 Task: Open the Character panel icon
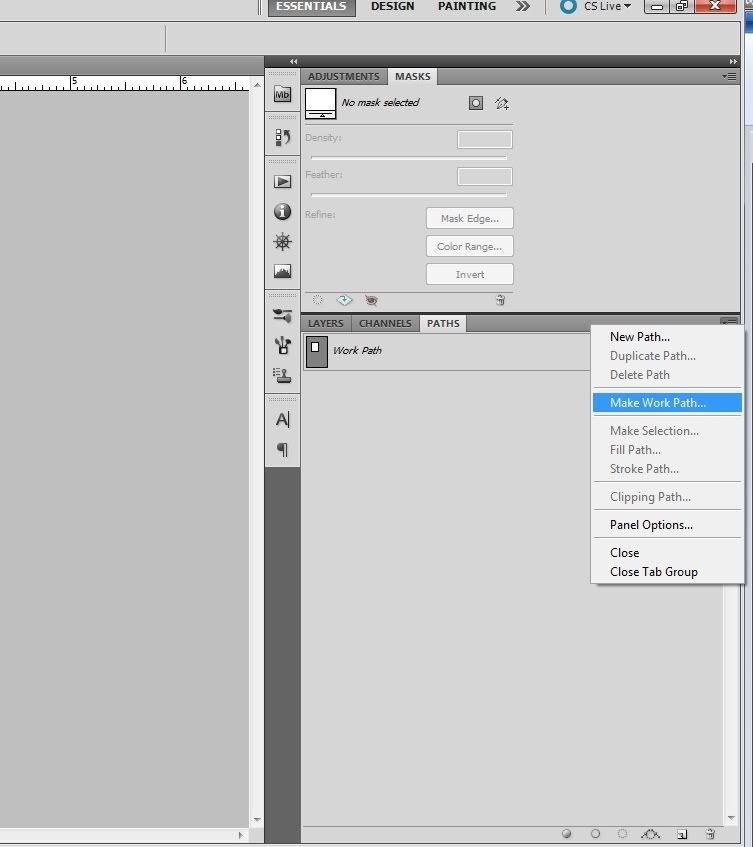(x=282, y=419)
